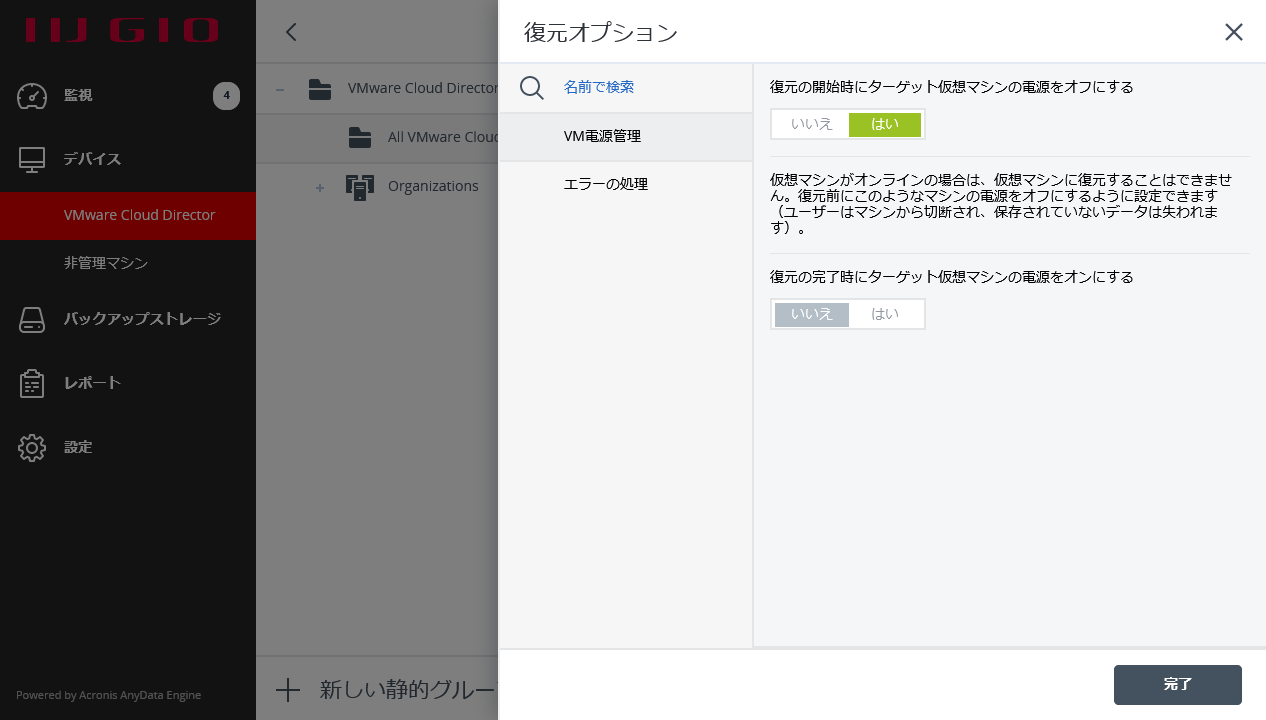Viewport: 1266px width, 720px height.
Task: Click the devices monitor icon
Action: tap(32, 160)
